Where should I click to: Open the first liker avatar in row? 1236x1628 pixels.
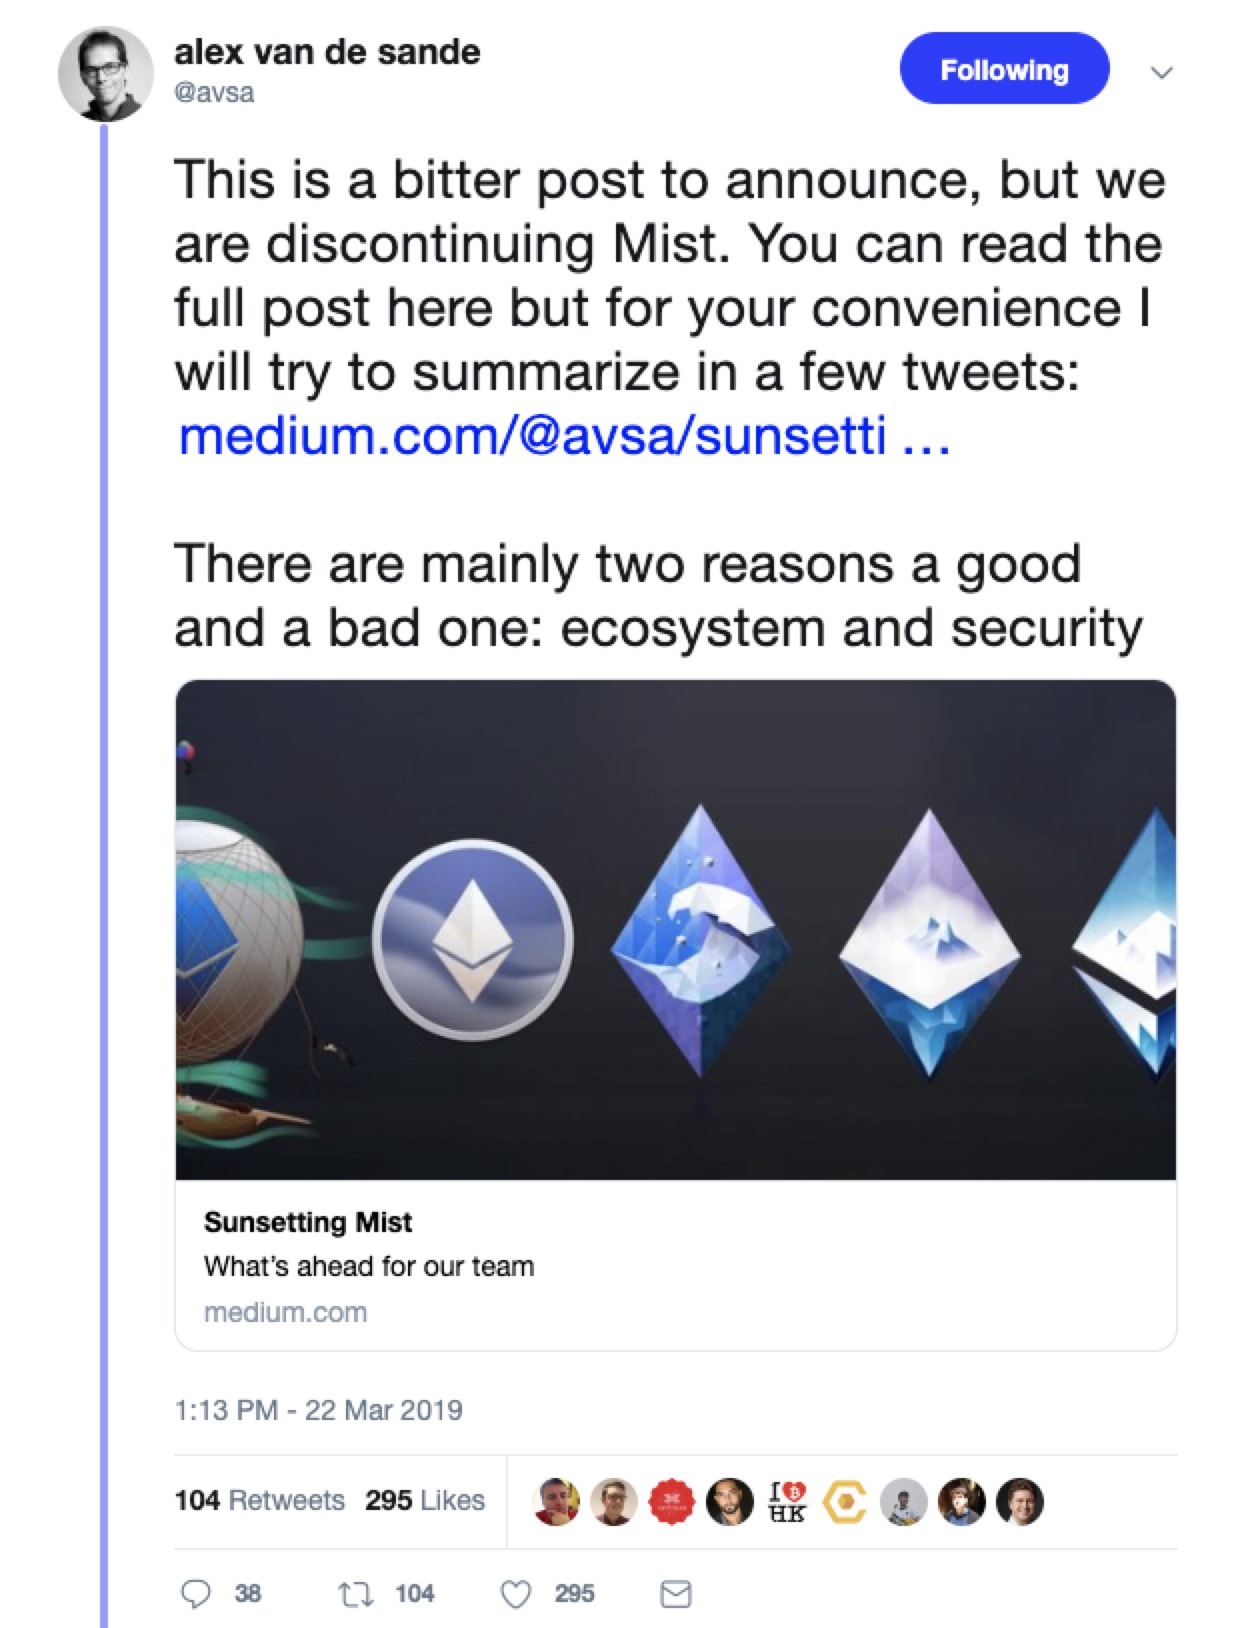(557, 1501)
